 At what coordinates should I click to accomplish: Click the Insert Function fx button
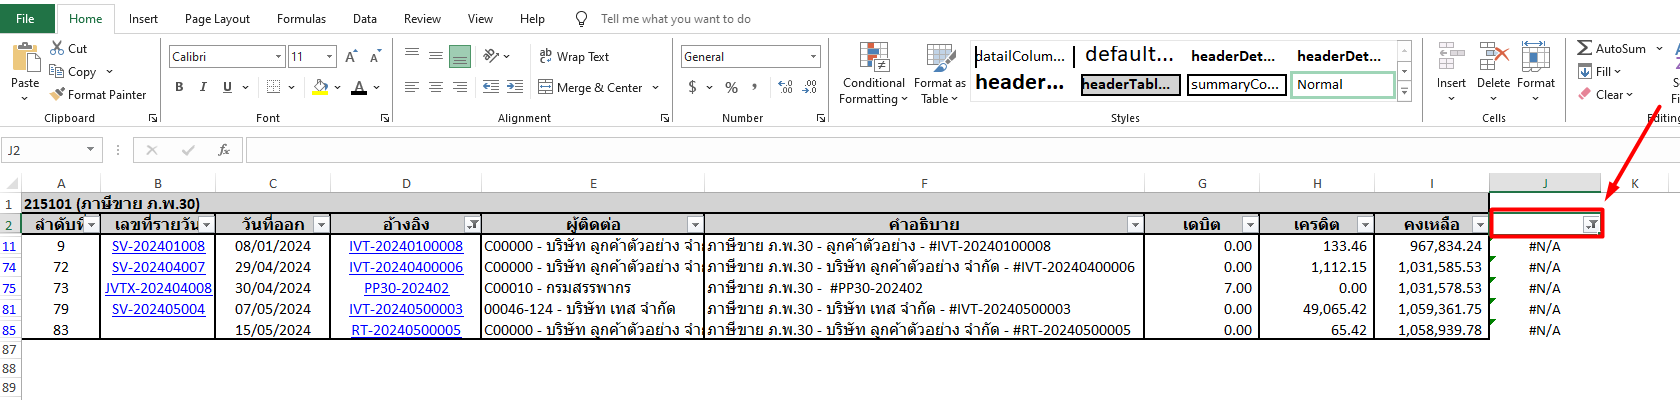click(x=224, y=150)
